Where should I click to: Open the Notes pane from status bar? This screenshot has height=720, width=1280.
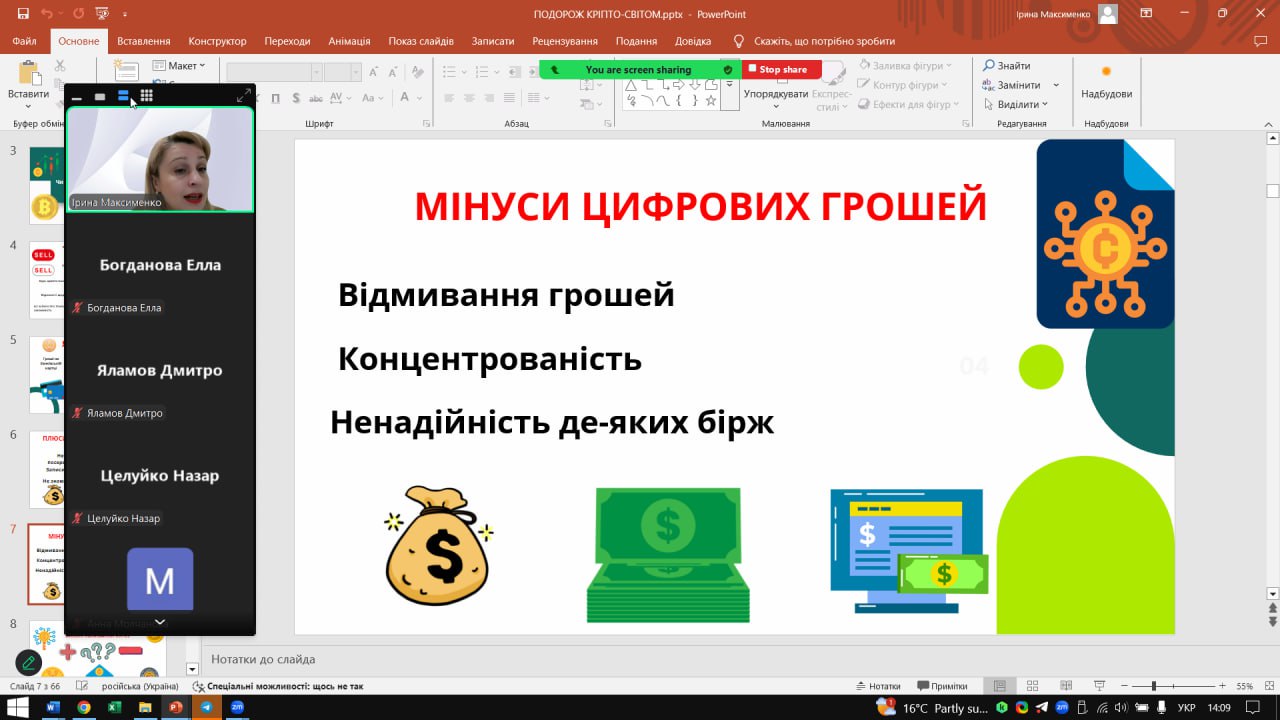tap(878, 686)
